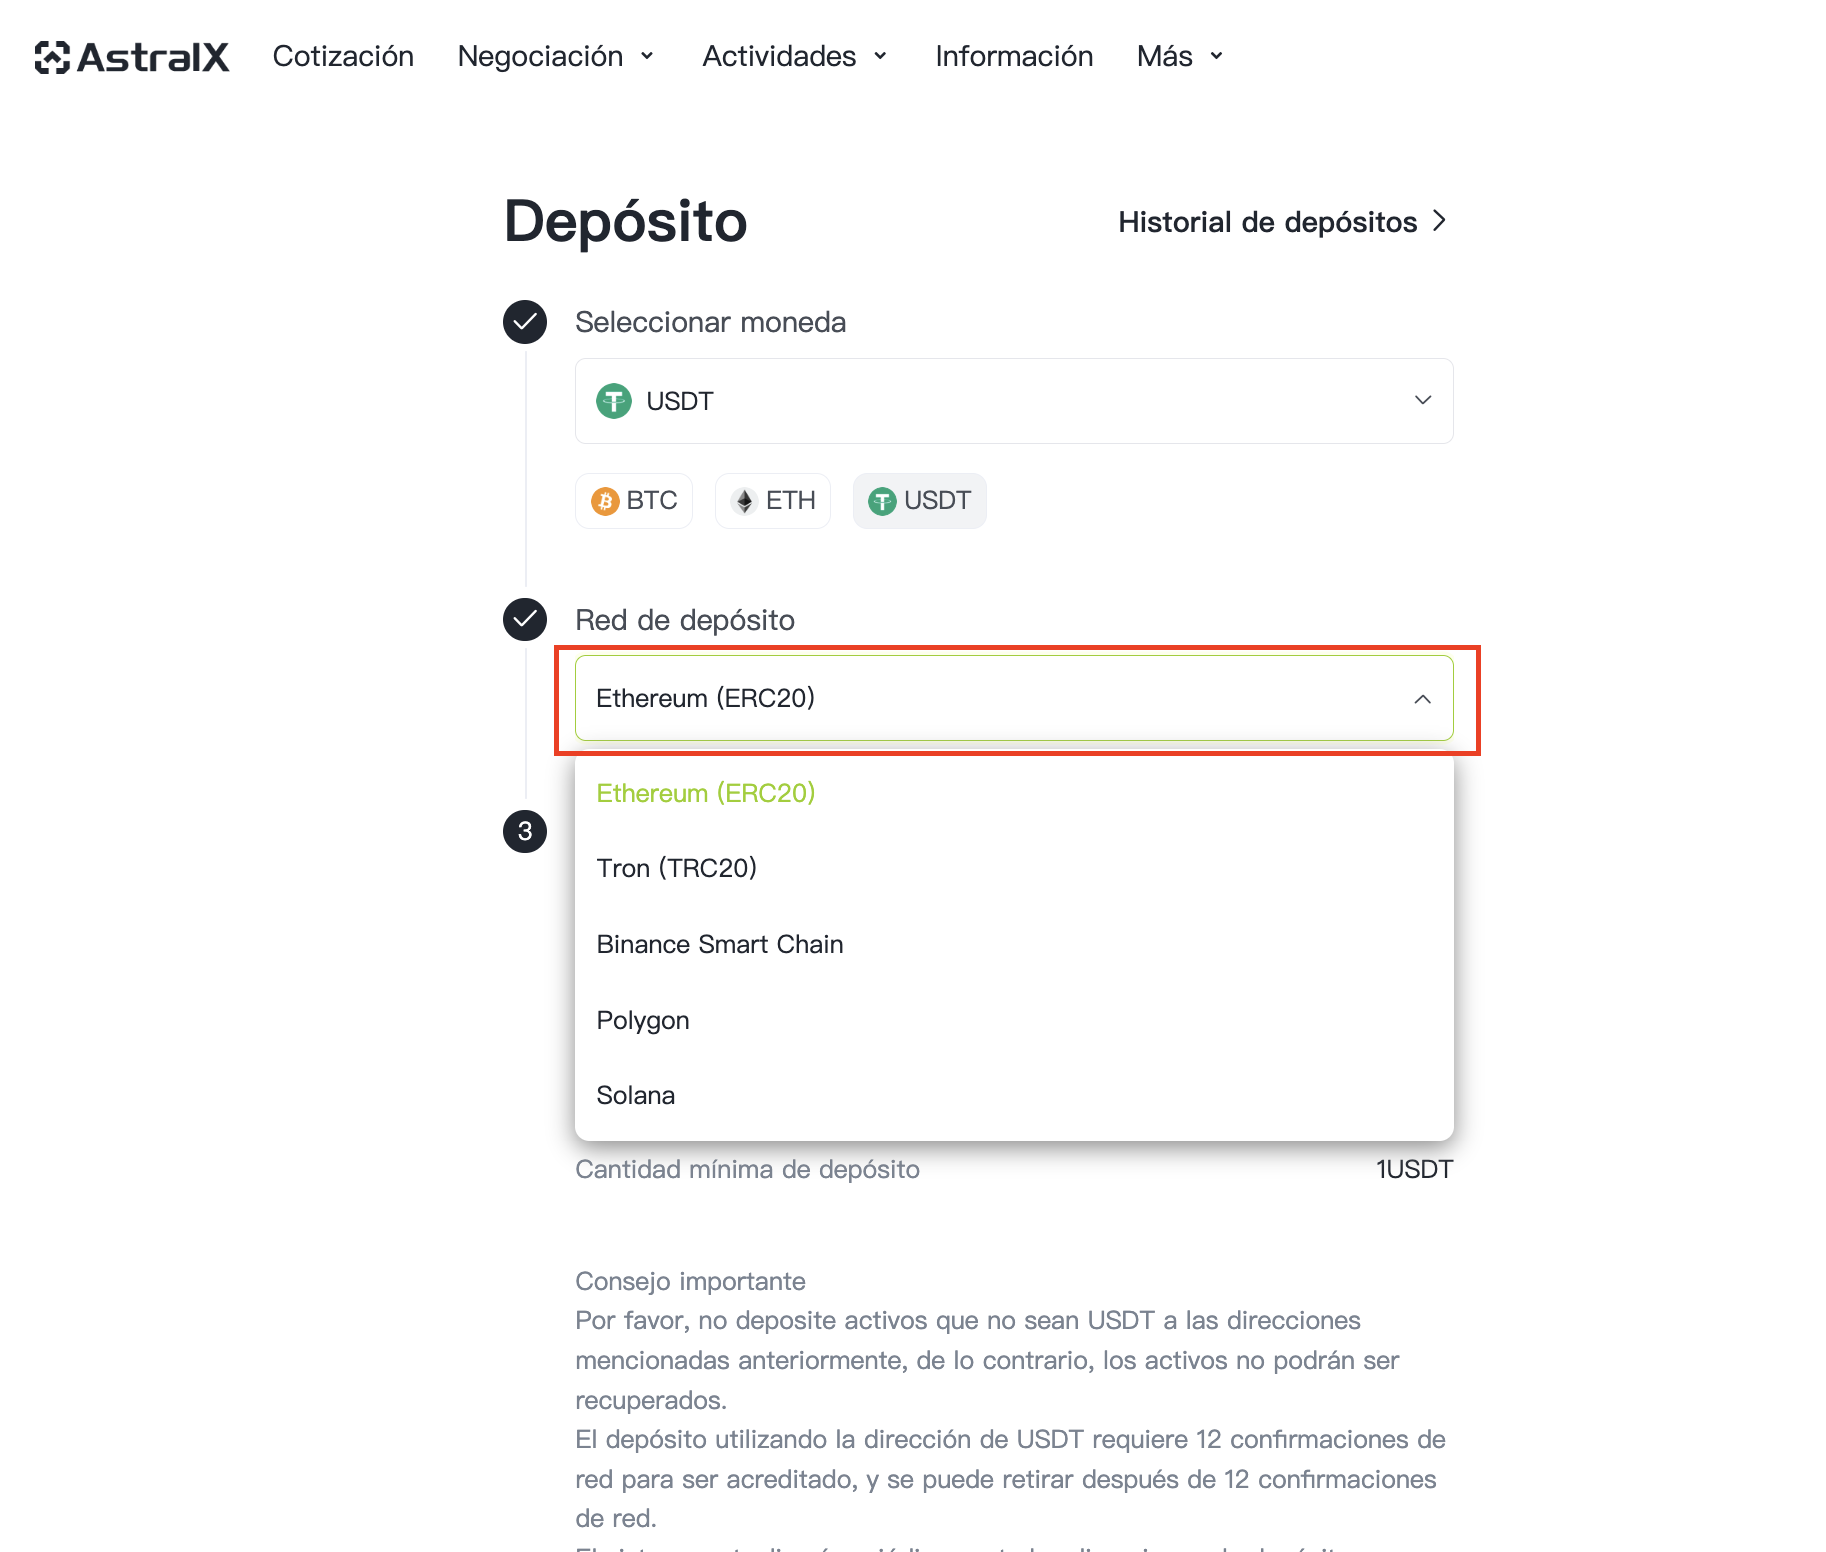This screenshot has height=1552, width=1826.
Task: Click the Depósito page heading
Action: tap(626, 222)
